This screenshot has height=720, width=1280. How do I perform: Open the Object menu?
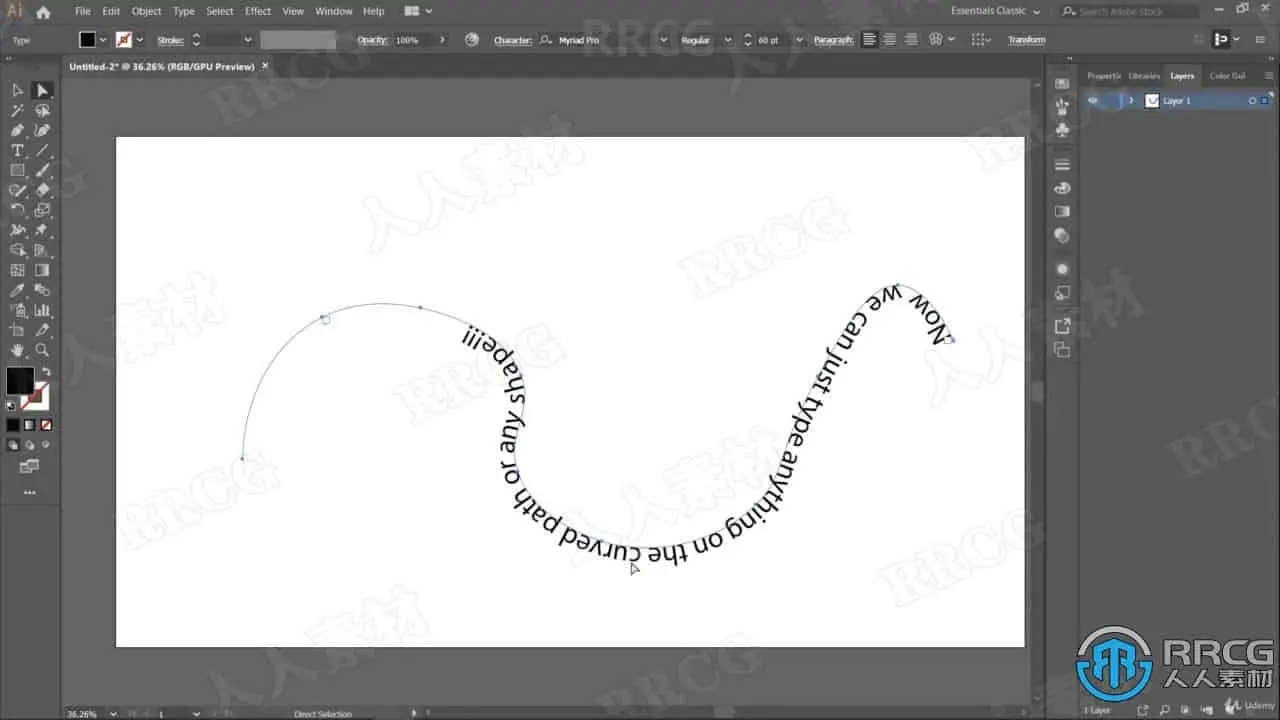[x=146, y=11]
